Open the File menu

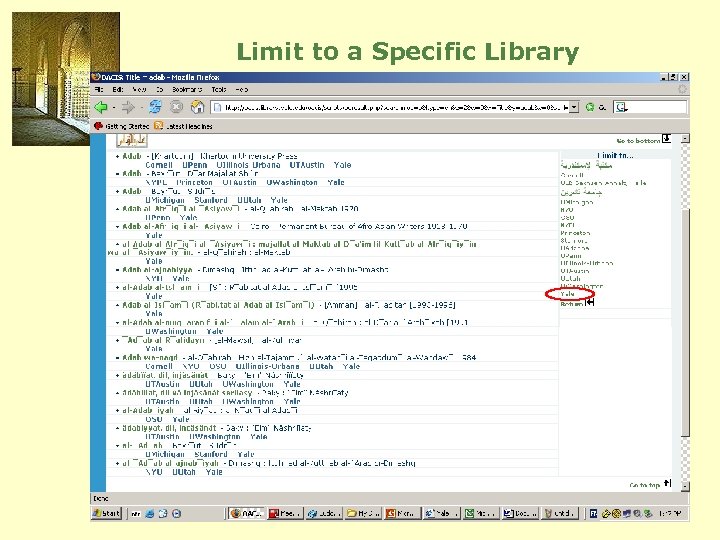99,90
